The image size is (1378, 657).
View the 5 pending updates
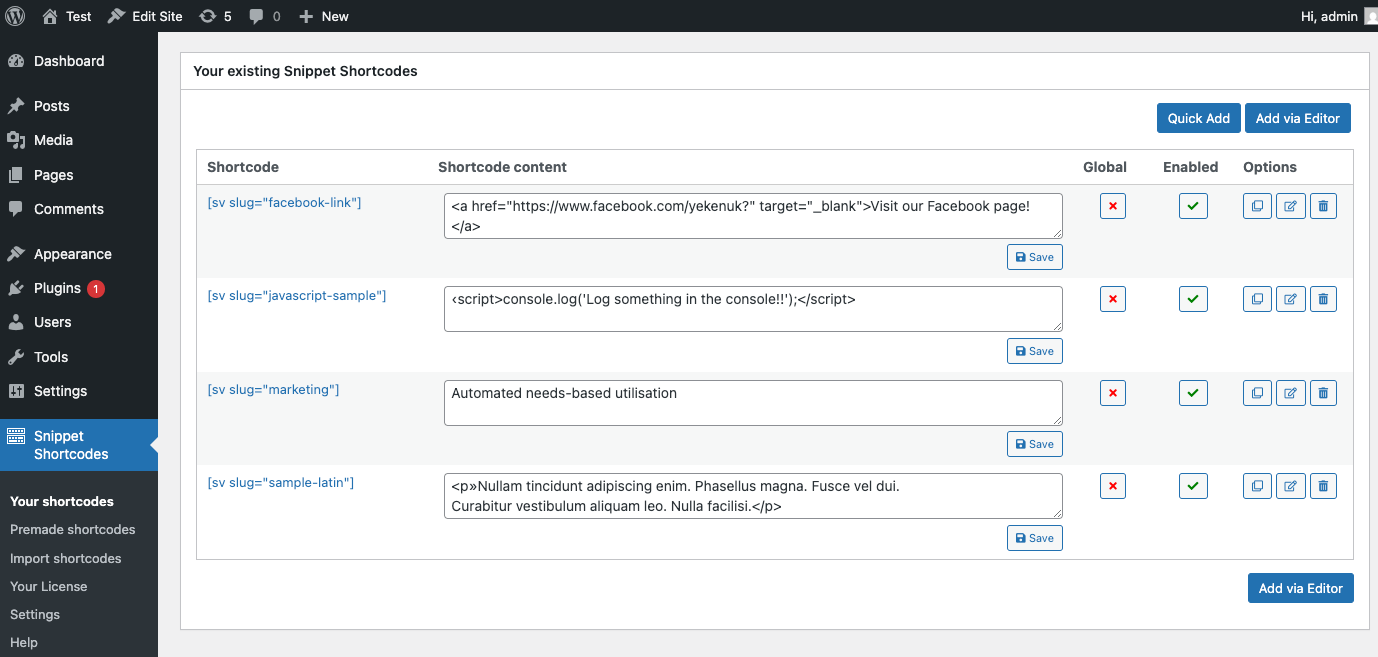(x=215, y=16)
